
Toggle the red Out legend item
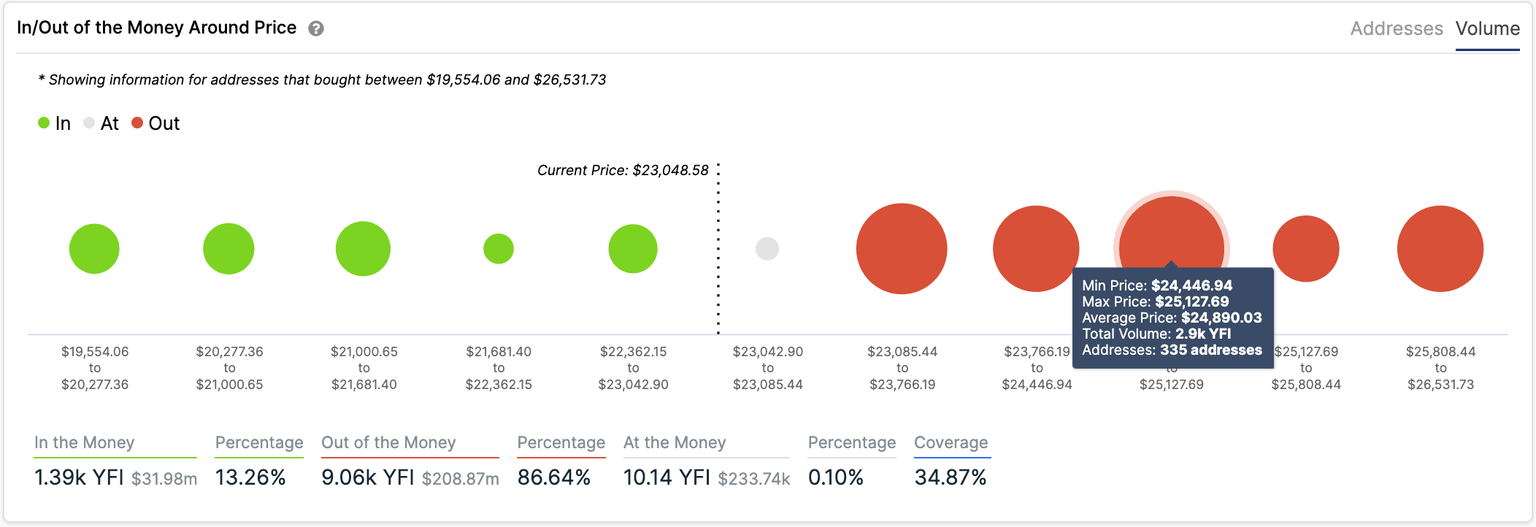pyautogui.click(x=155, y=124)
